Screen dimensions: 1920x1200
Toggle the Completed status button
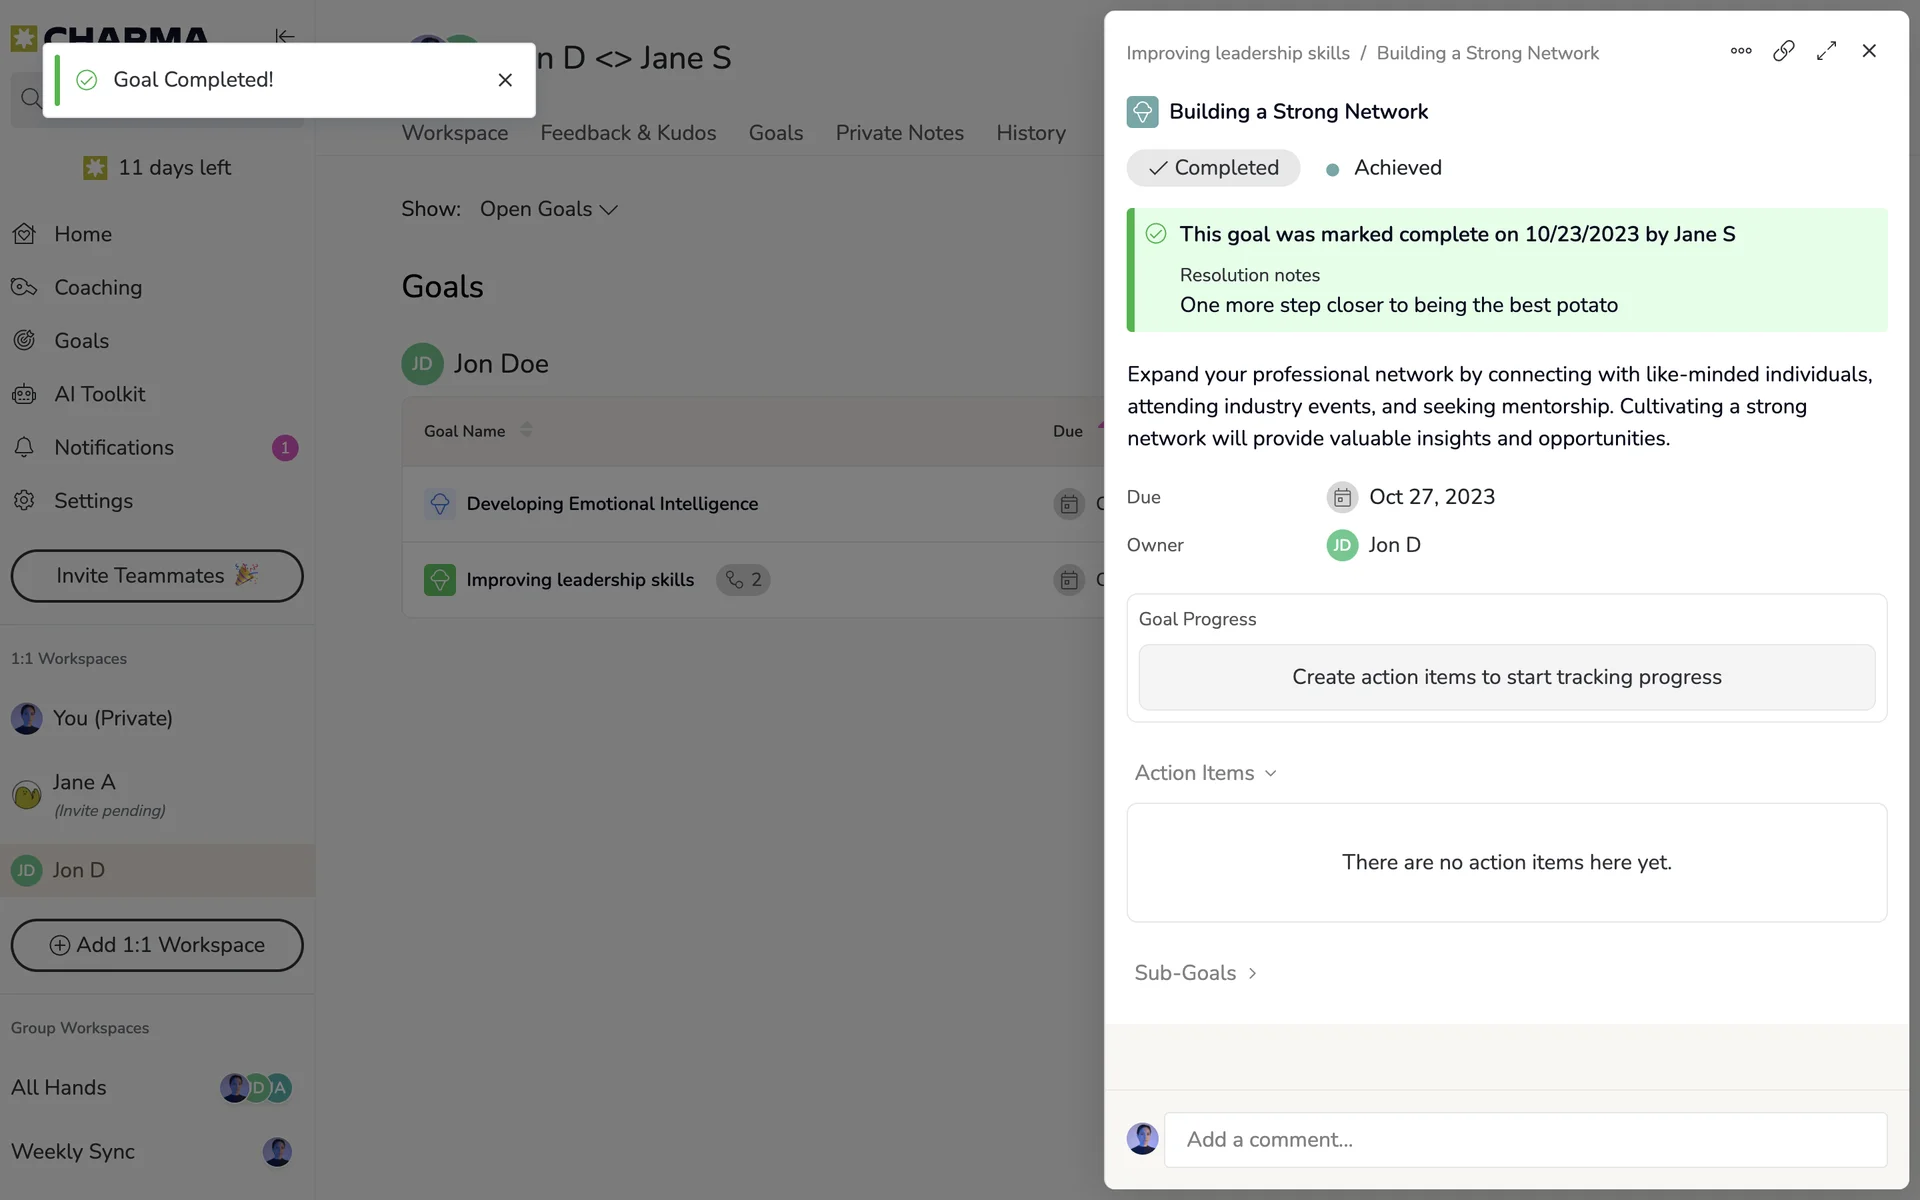(x=1213, y=168)
